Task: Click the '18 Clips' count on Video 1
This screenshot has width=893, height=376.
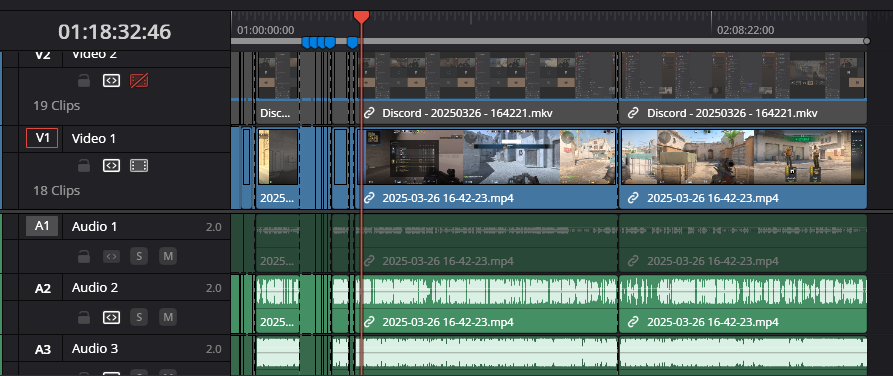Action: 56,190
